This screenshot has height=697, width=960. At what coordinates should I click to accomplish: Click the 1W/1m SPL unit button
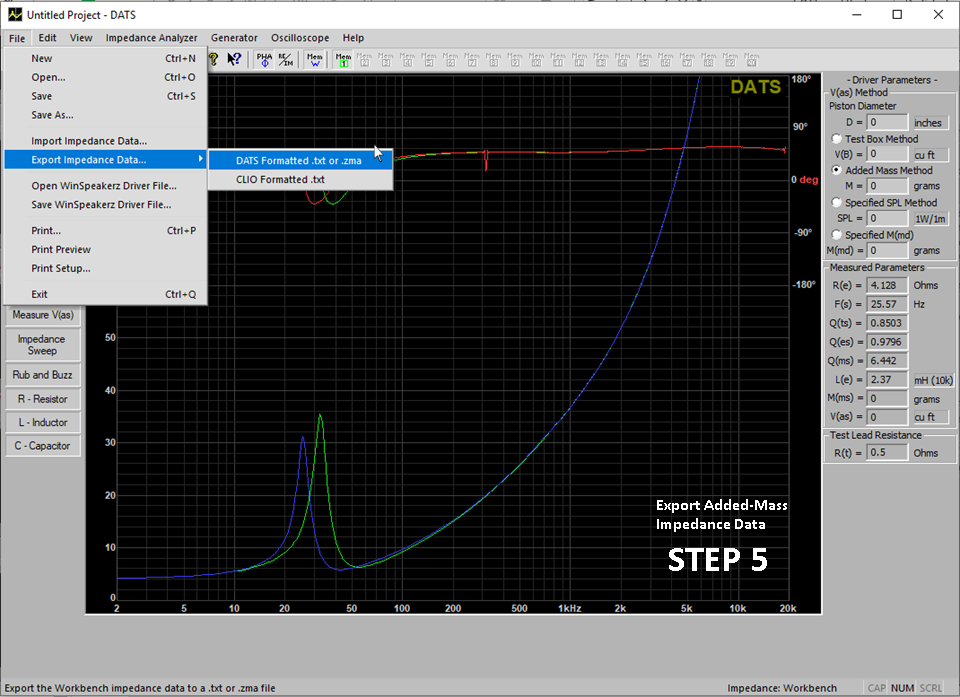(930, 219)
